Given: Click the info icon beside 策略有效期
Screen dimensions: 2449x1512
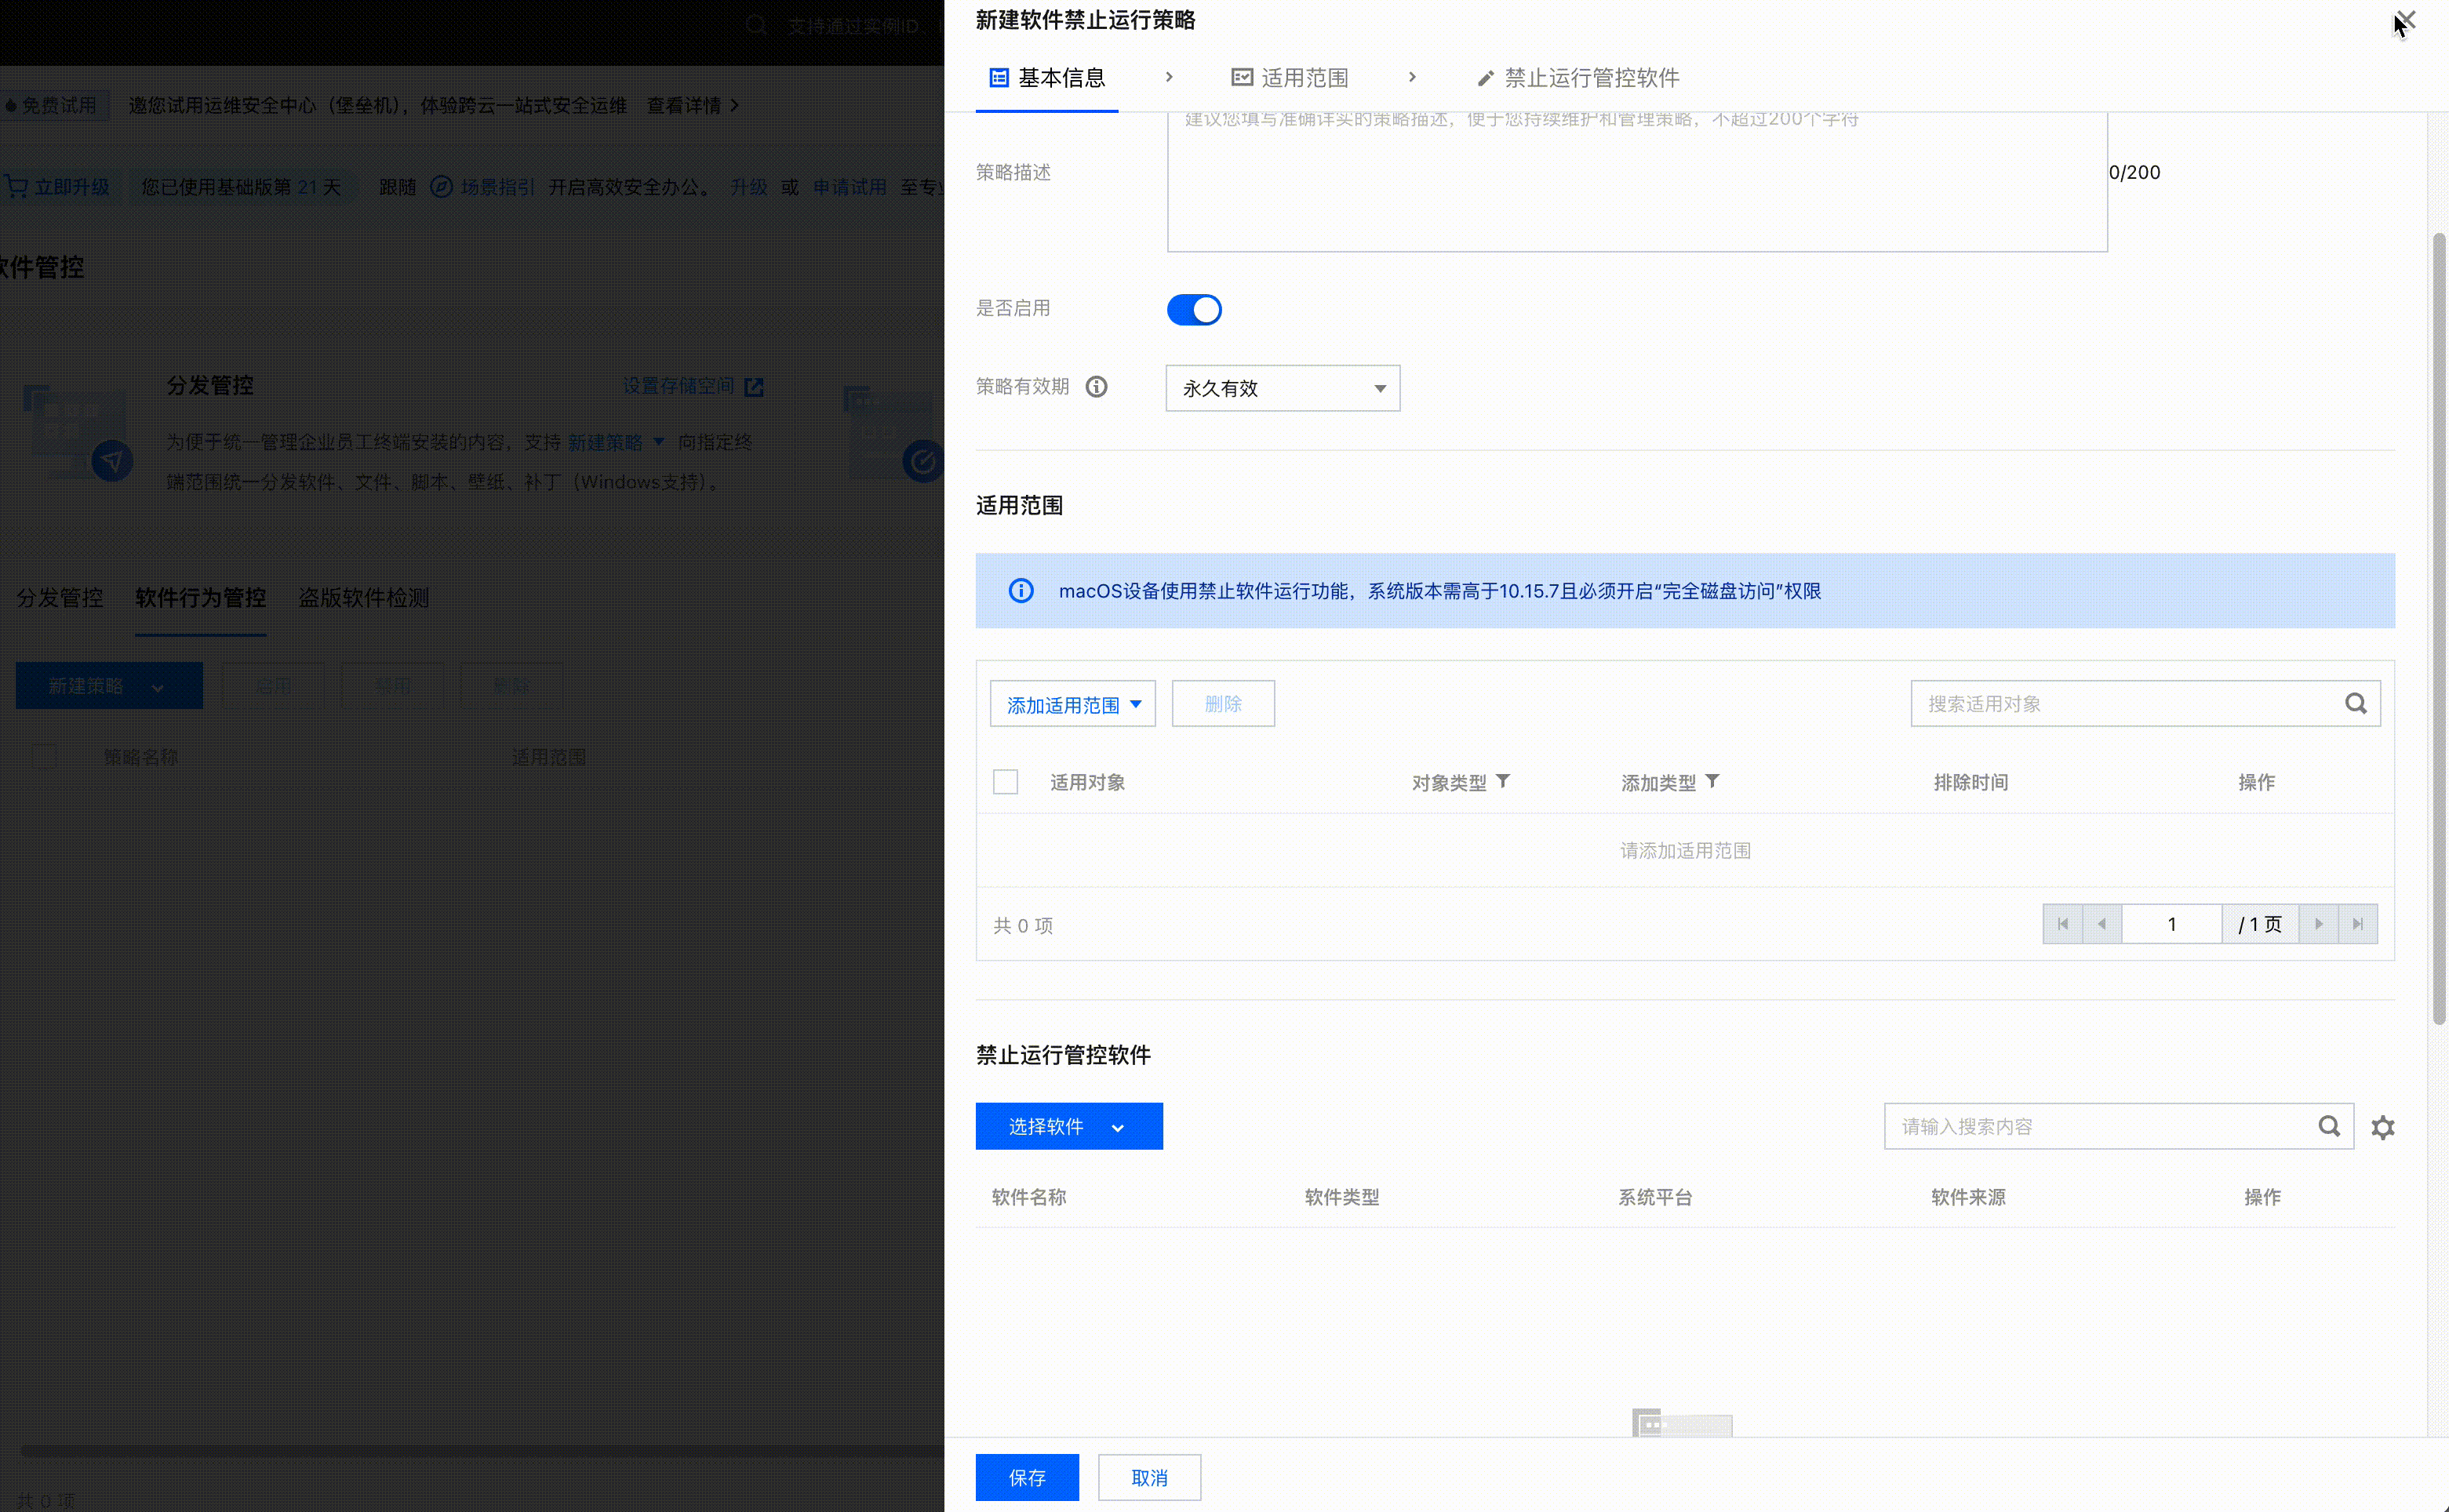Looking at the screenshot, I should (x=1096, y=387).
